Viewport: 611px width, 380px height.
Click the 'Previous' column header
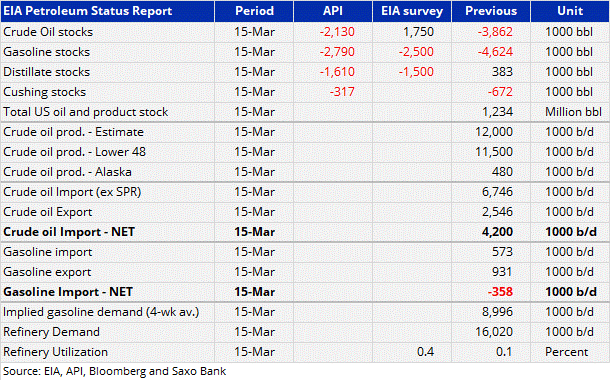pyautogui.click(x=491, y=11)
